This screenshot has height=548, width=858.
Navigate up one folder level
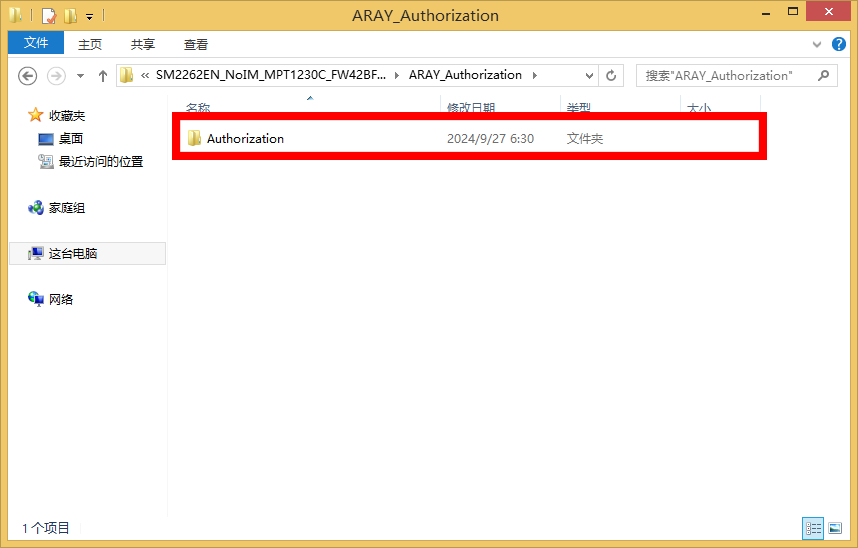[103, 76]
